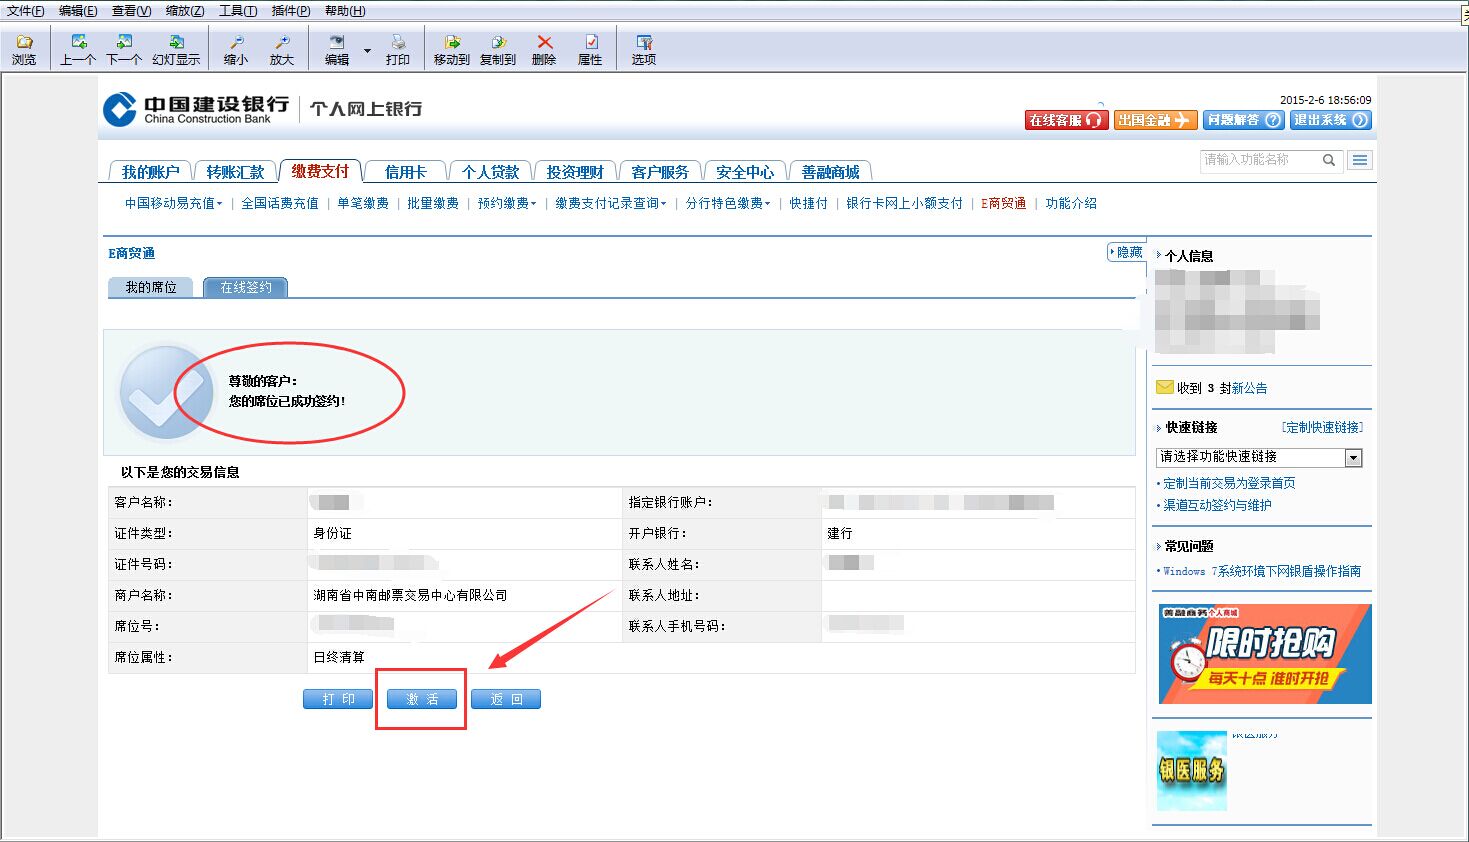Open the quick link selection dropdown

point(1353,458)
